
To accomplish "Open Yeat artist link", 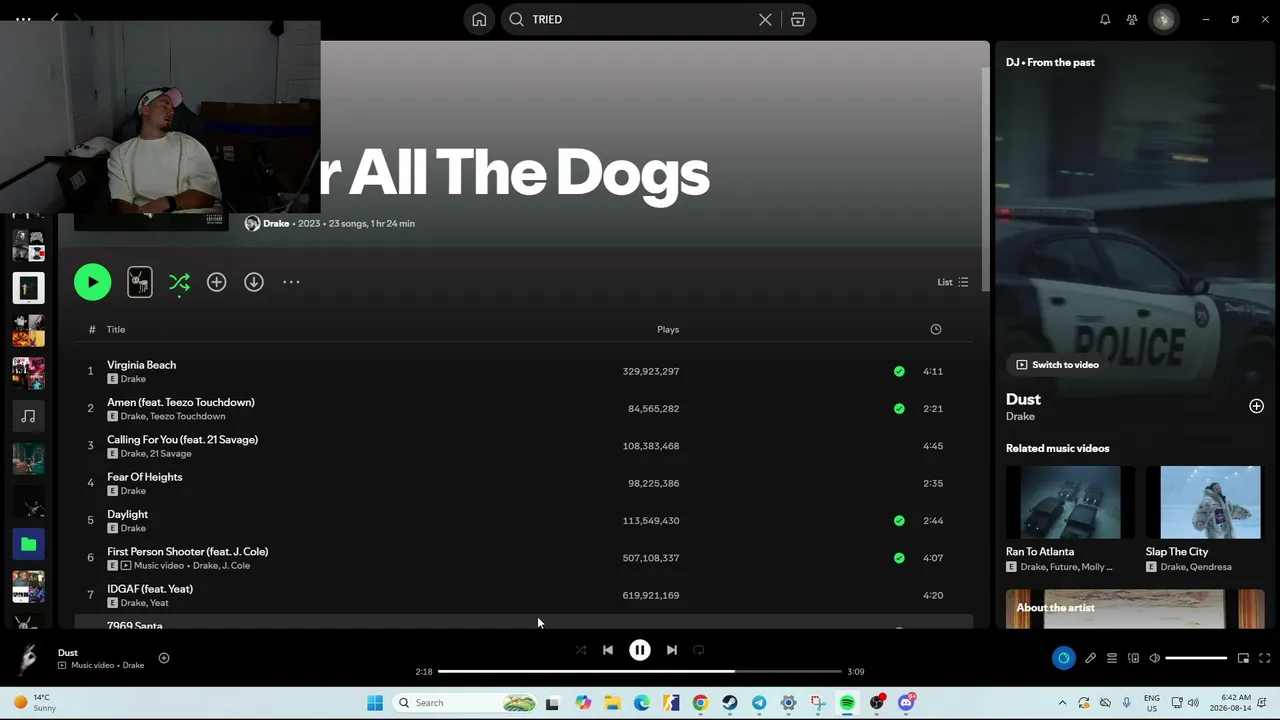I will [x=159, y=603].
